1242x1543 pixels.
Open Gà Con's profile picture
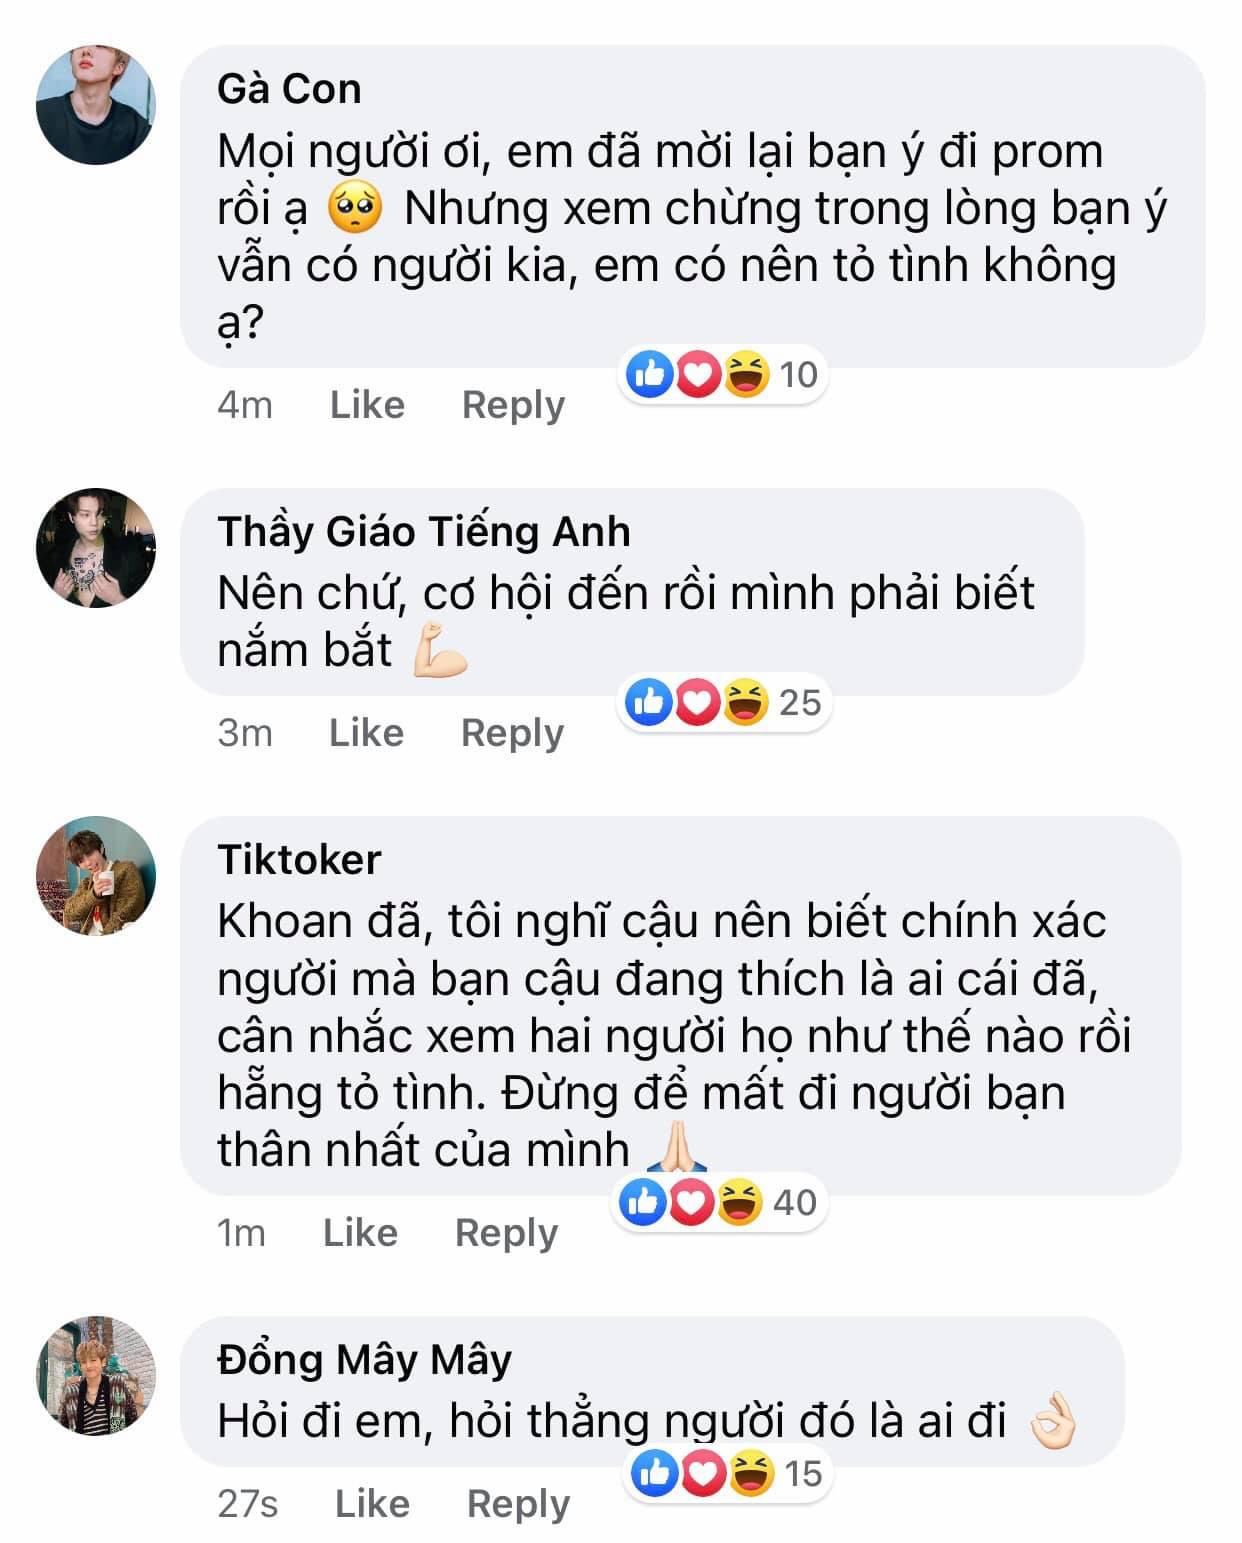pos(96,104)
